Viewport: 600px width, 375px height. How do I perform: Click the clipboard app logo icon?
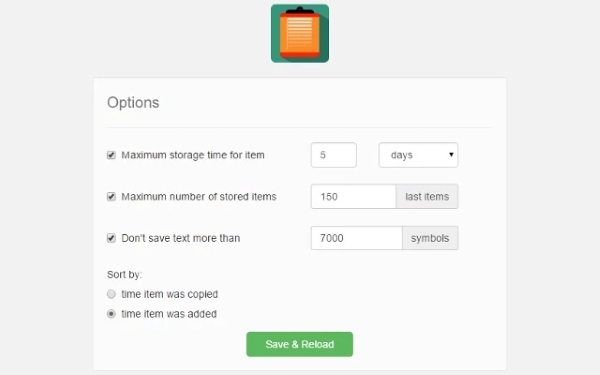click(300, 33)
